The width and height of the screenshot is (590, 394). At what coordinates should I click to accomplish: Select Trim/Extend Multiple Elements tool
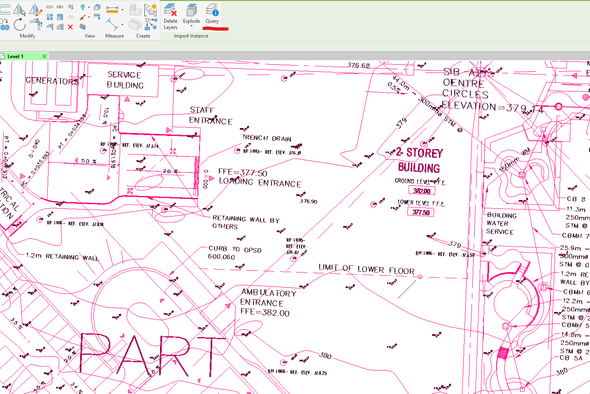[60, 27]
